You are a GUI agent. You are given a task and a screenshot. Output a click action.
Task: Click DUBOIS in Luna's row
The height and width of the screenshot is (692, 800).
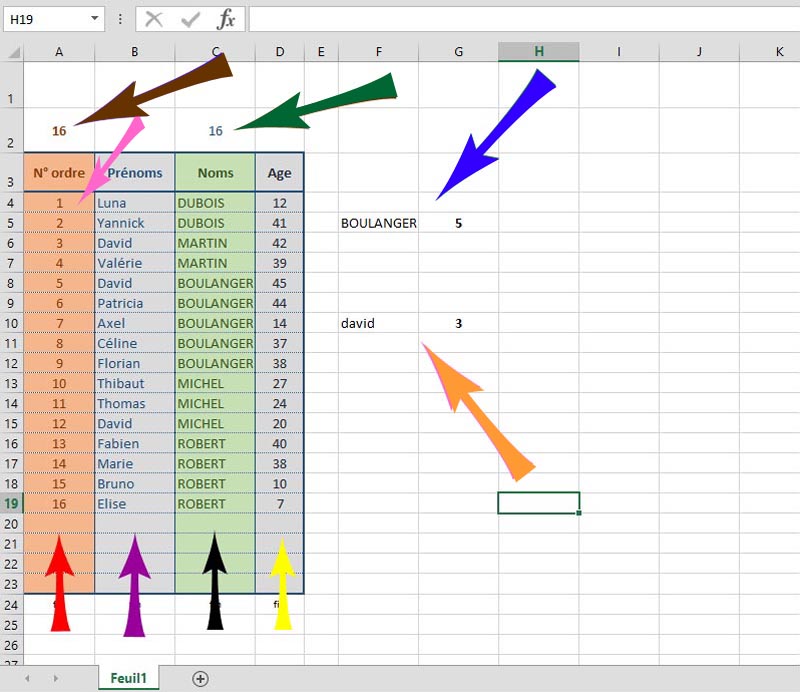[x=215, y=203]
